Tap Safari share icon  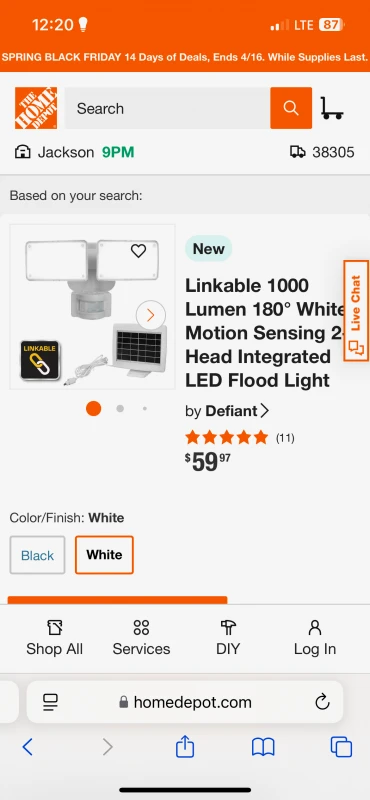tap(185, 747)
